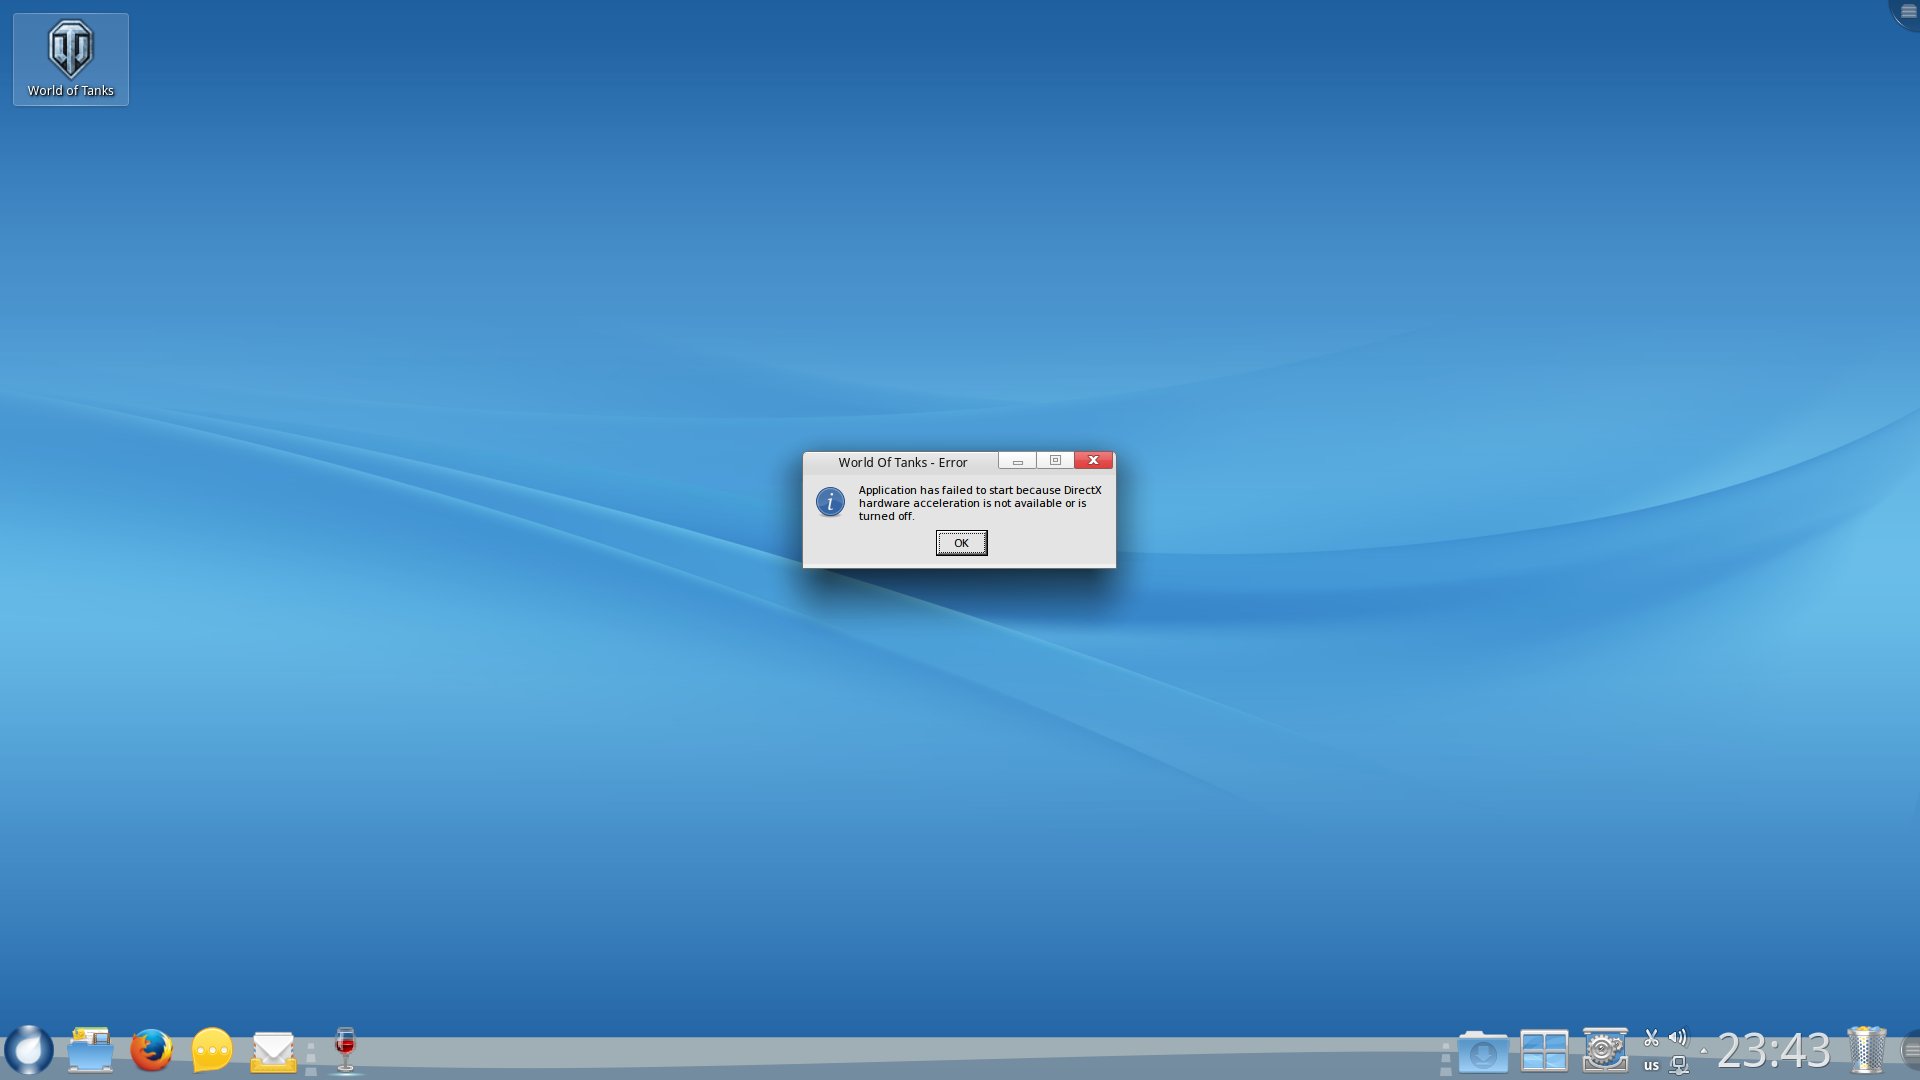Open the mail client envelope icon

273,1051
